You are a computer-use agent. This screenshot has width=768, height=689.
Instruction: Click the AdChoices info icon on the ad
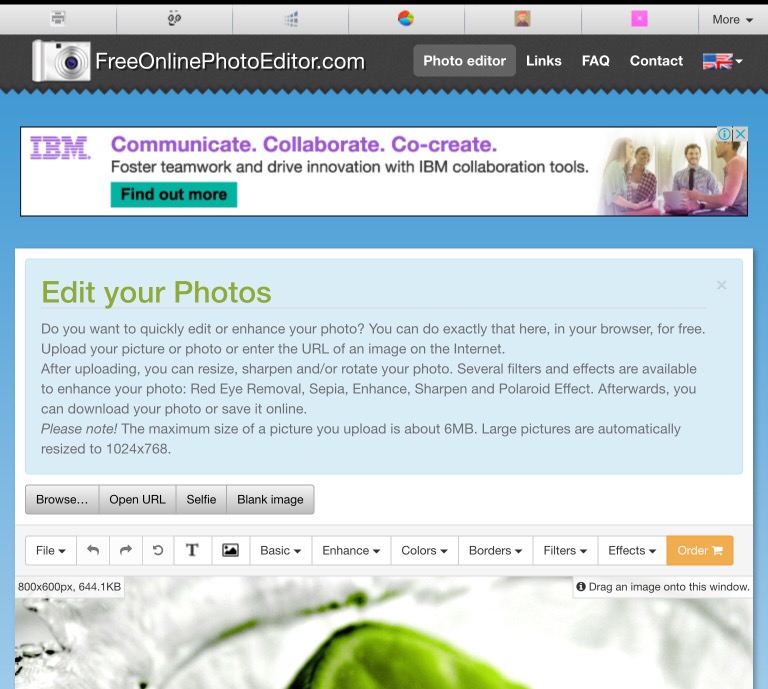tap(724, 134)
